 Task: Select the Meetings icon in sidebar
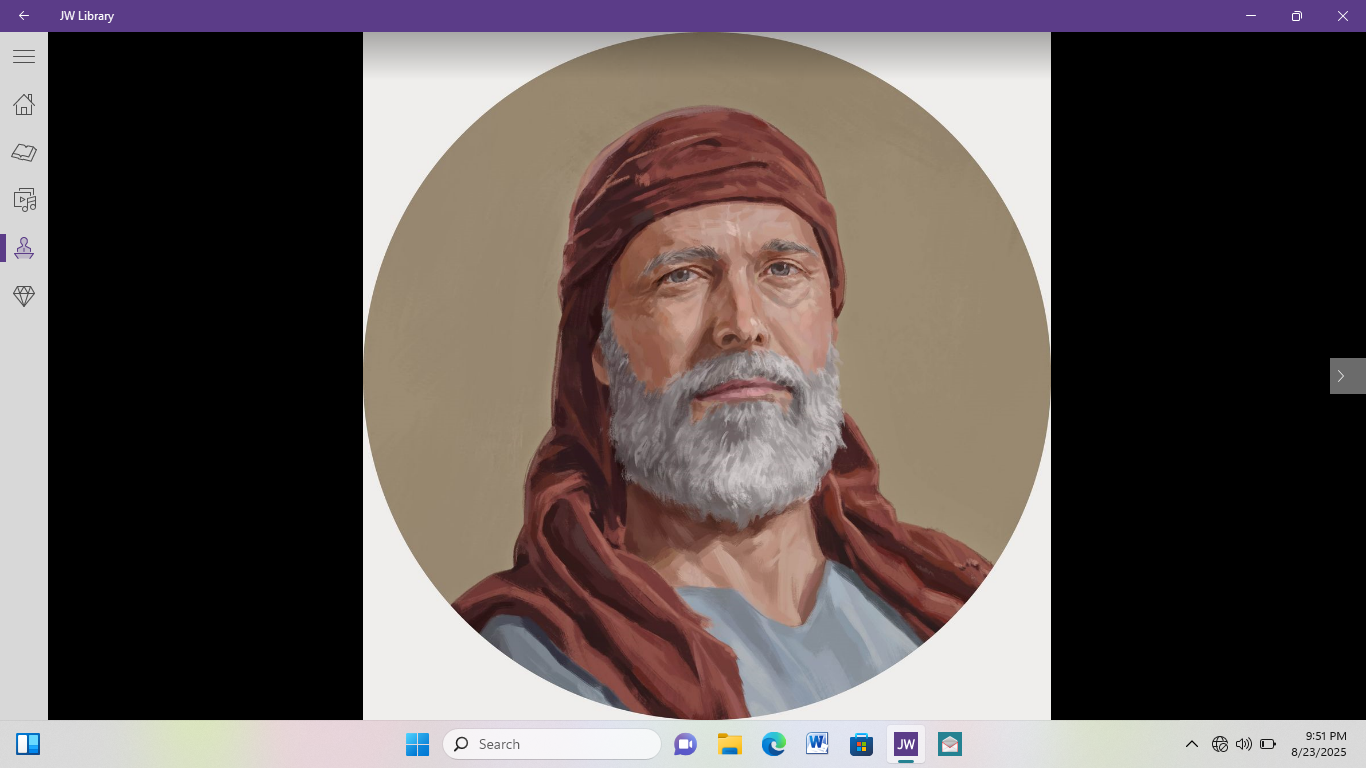coord(24,248)
